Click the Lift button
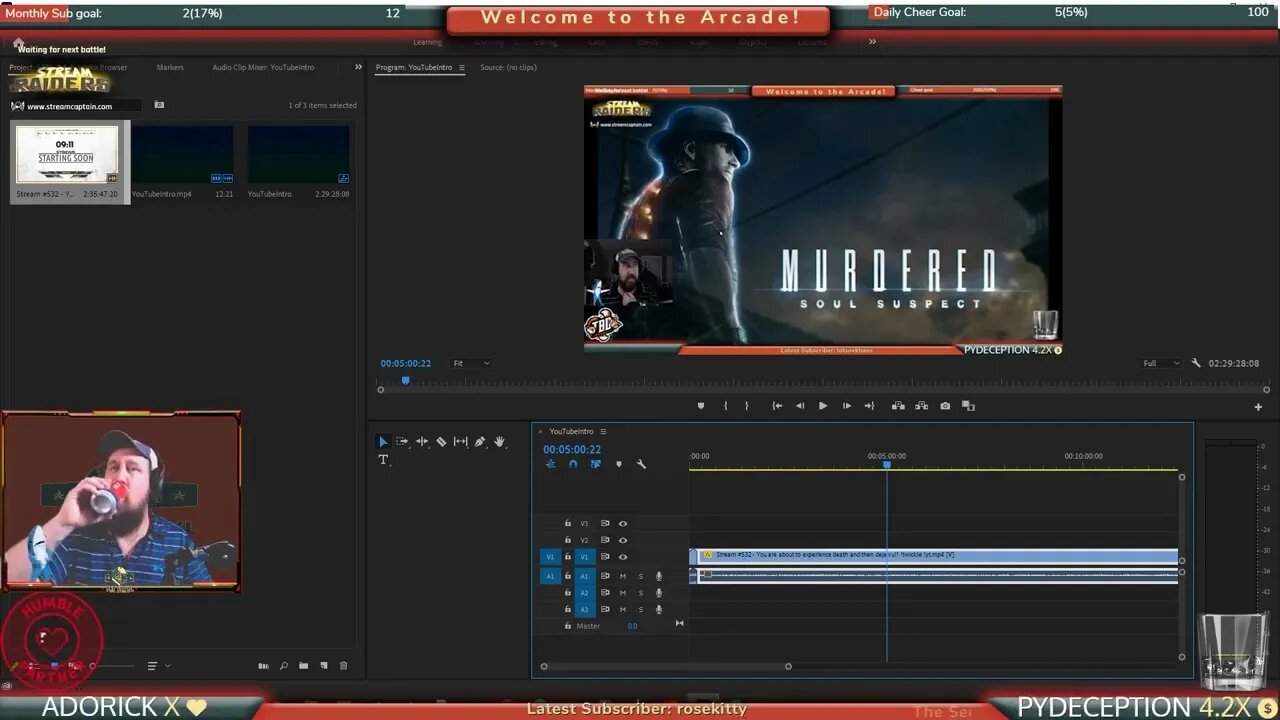The height and width of the screenshot is (720, 1280). click(x=898, y=406)
